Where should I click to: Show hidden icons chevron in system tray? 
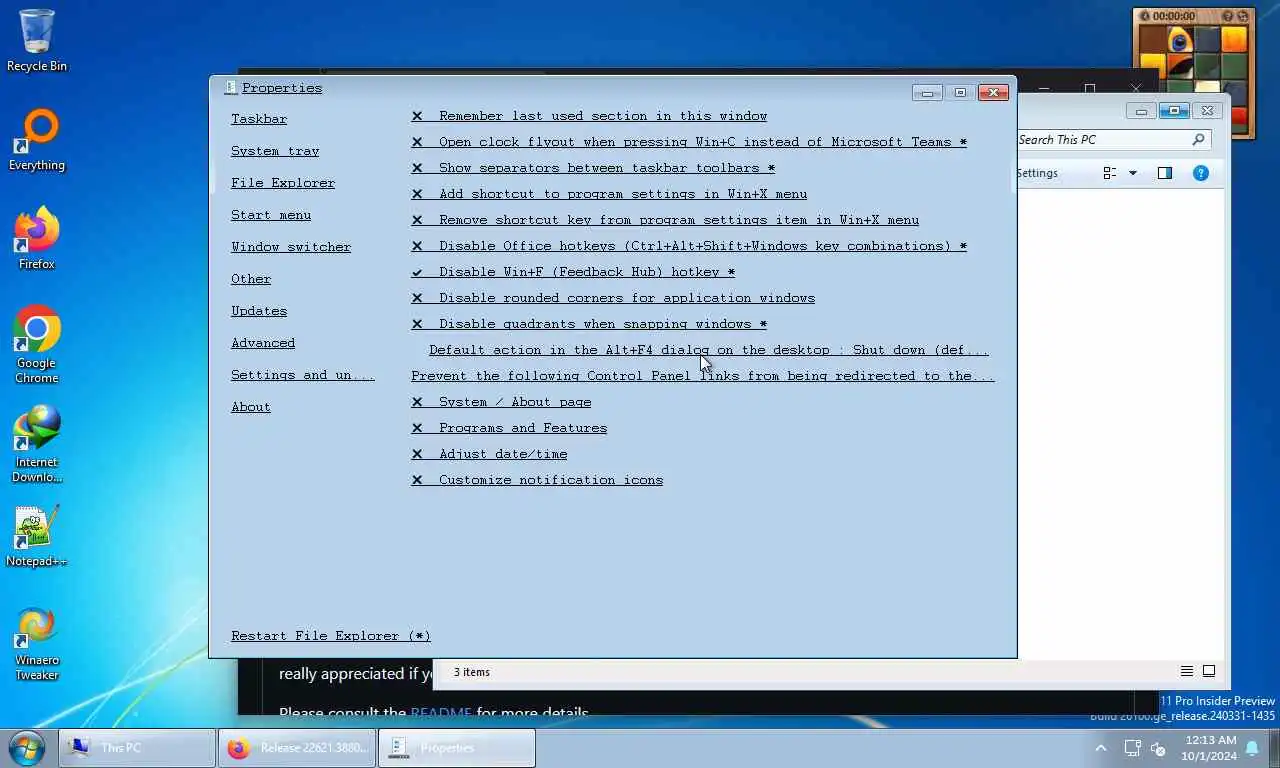pos(1101,748)
